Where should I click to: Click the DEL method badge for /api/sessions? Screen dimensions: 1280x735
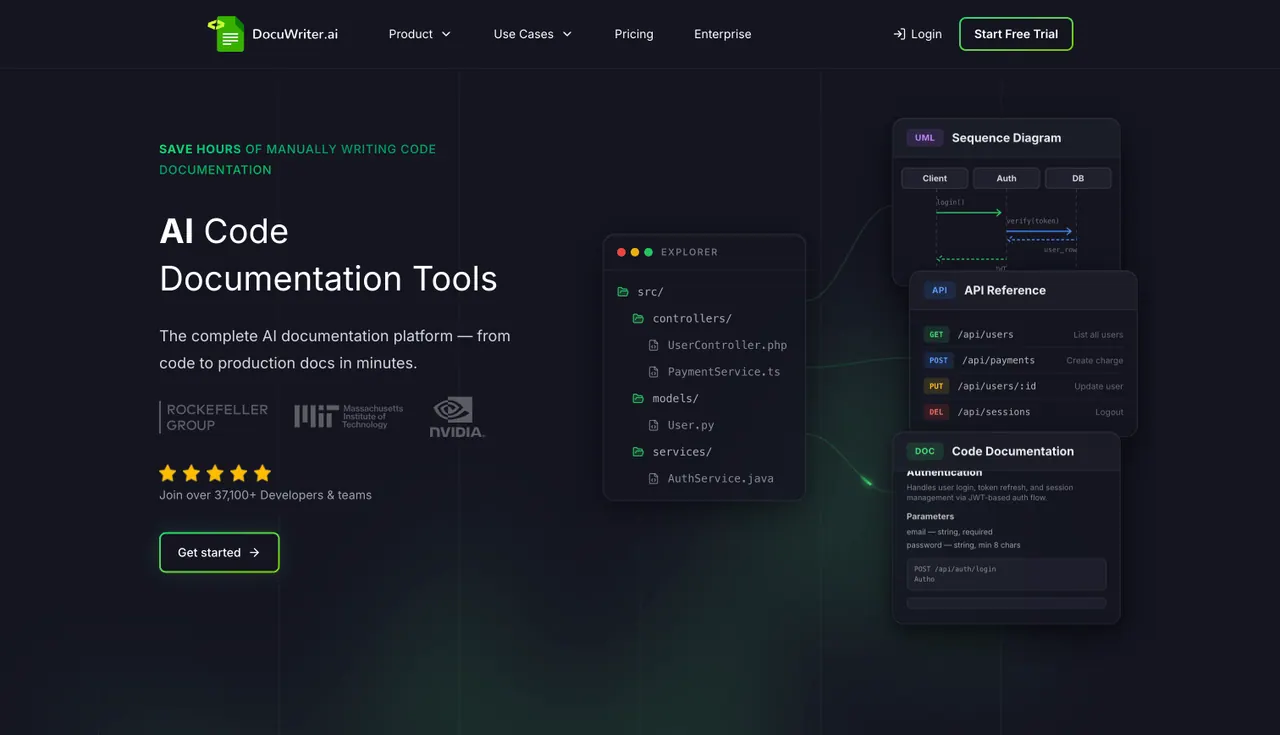[x=936, y=412]
